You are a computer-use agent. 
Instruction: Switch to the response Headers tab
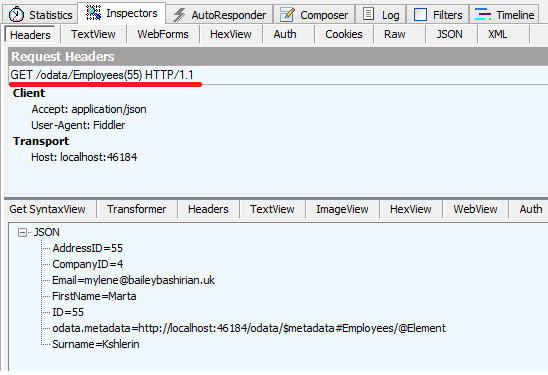pyautogui.click(x=208, y=209)
